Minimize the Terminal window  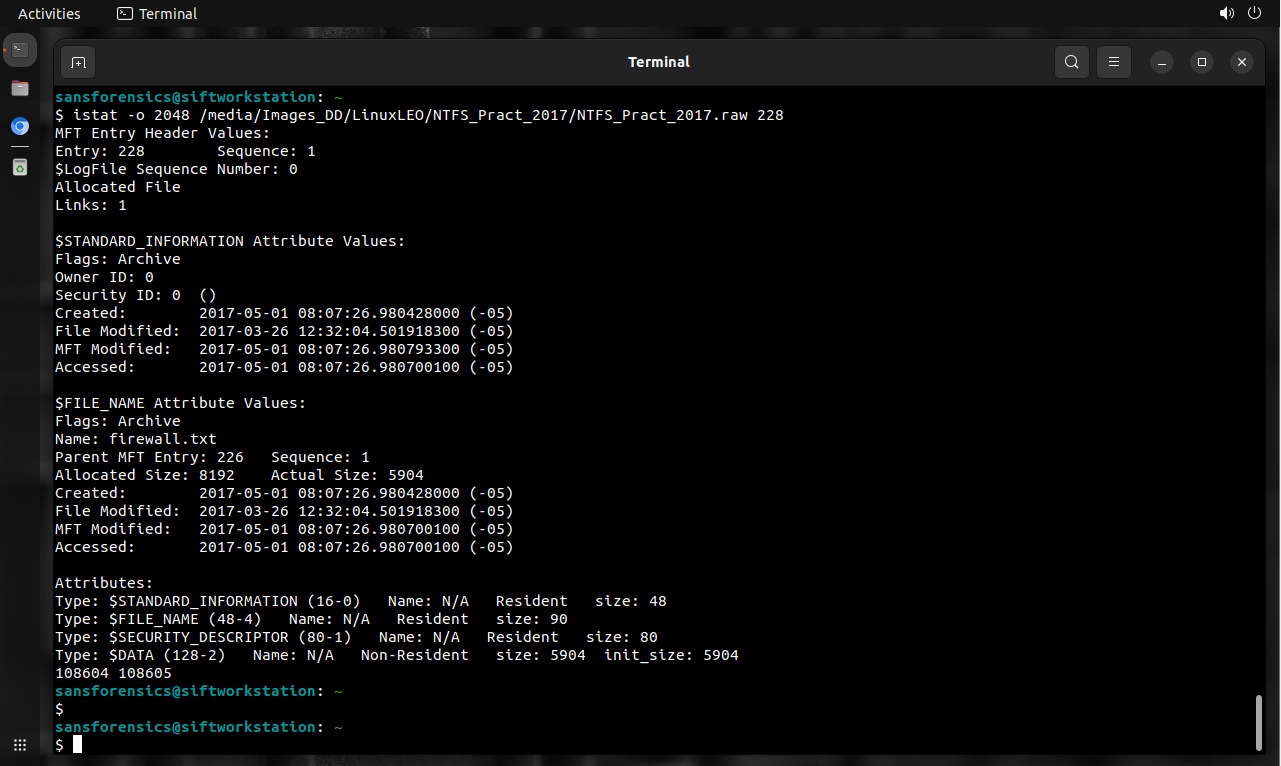point(1162,62)
